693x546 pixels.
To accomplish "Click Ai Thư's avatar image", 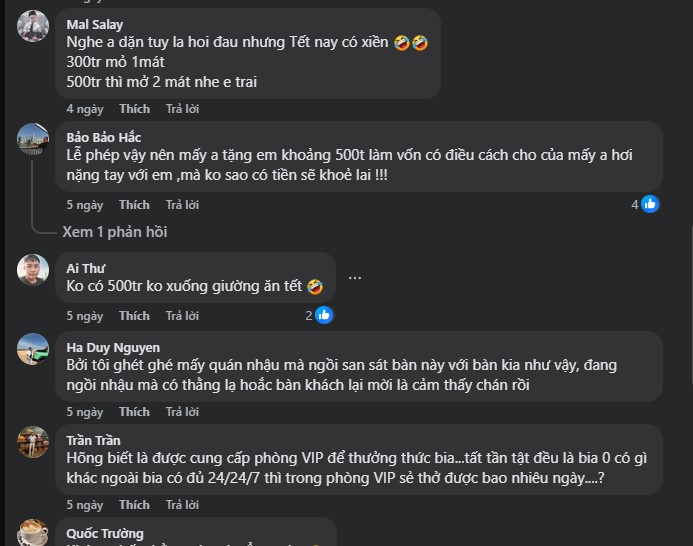I will 33,270.
